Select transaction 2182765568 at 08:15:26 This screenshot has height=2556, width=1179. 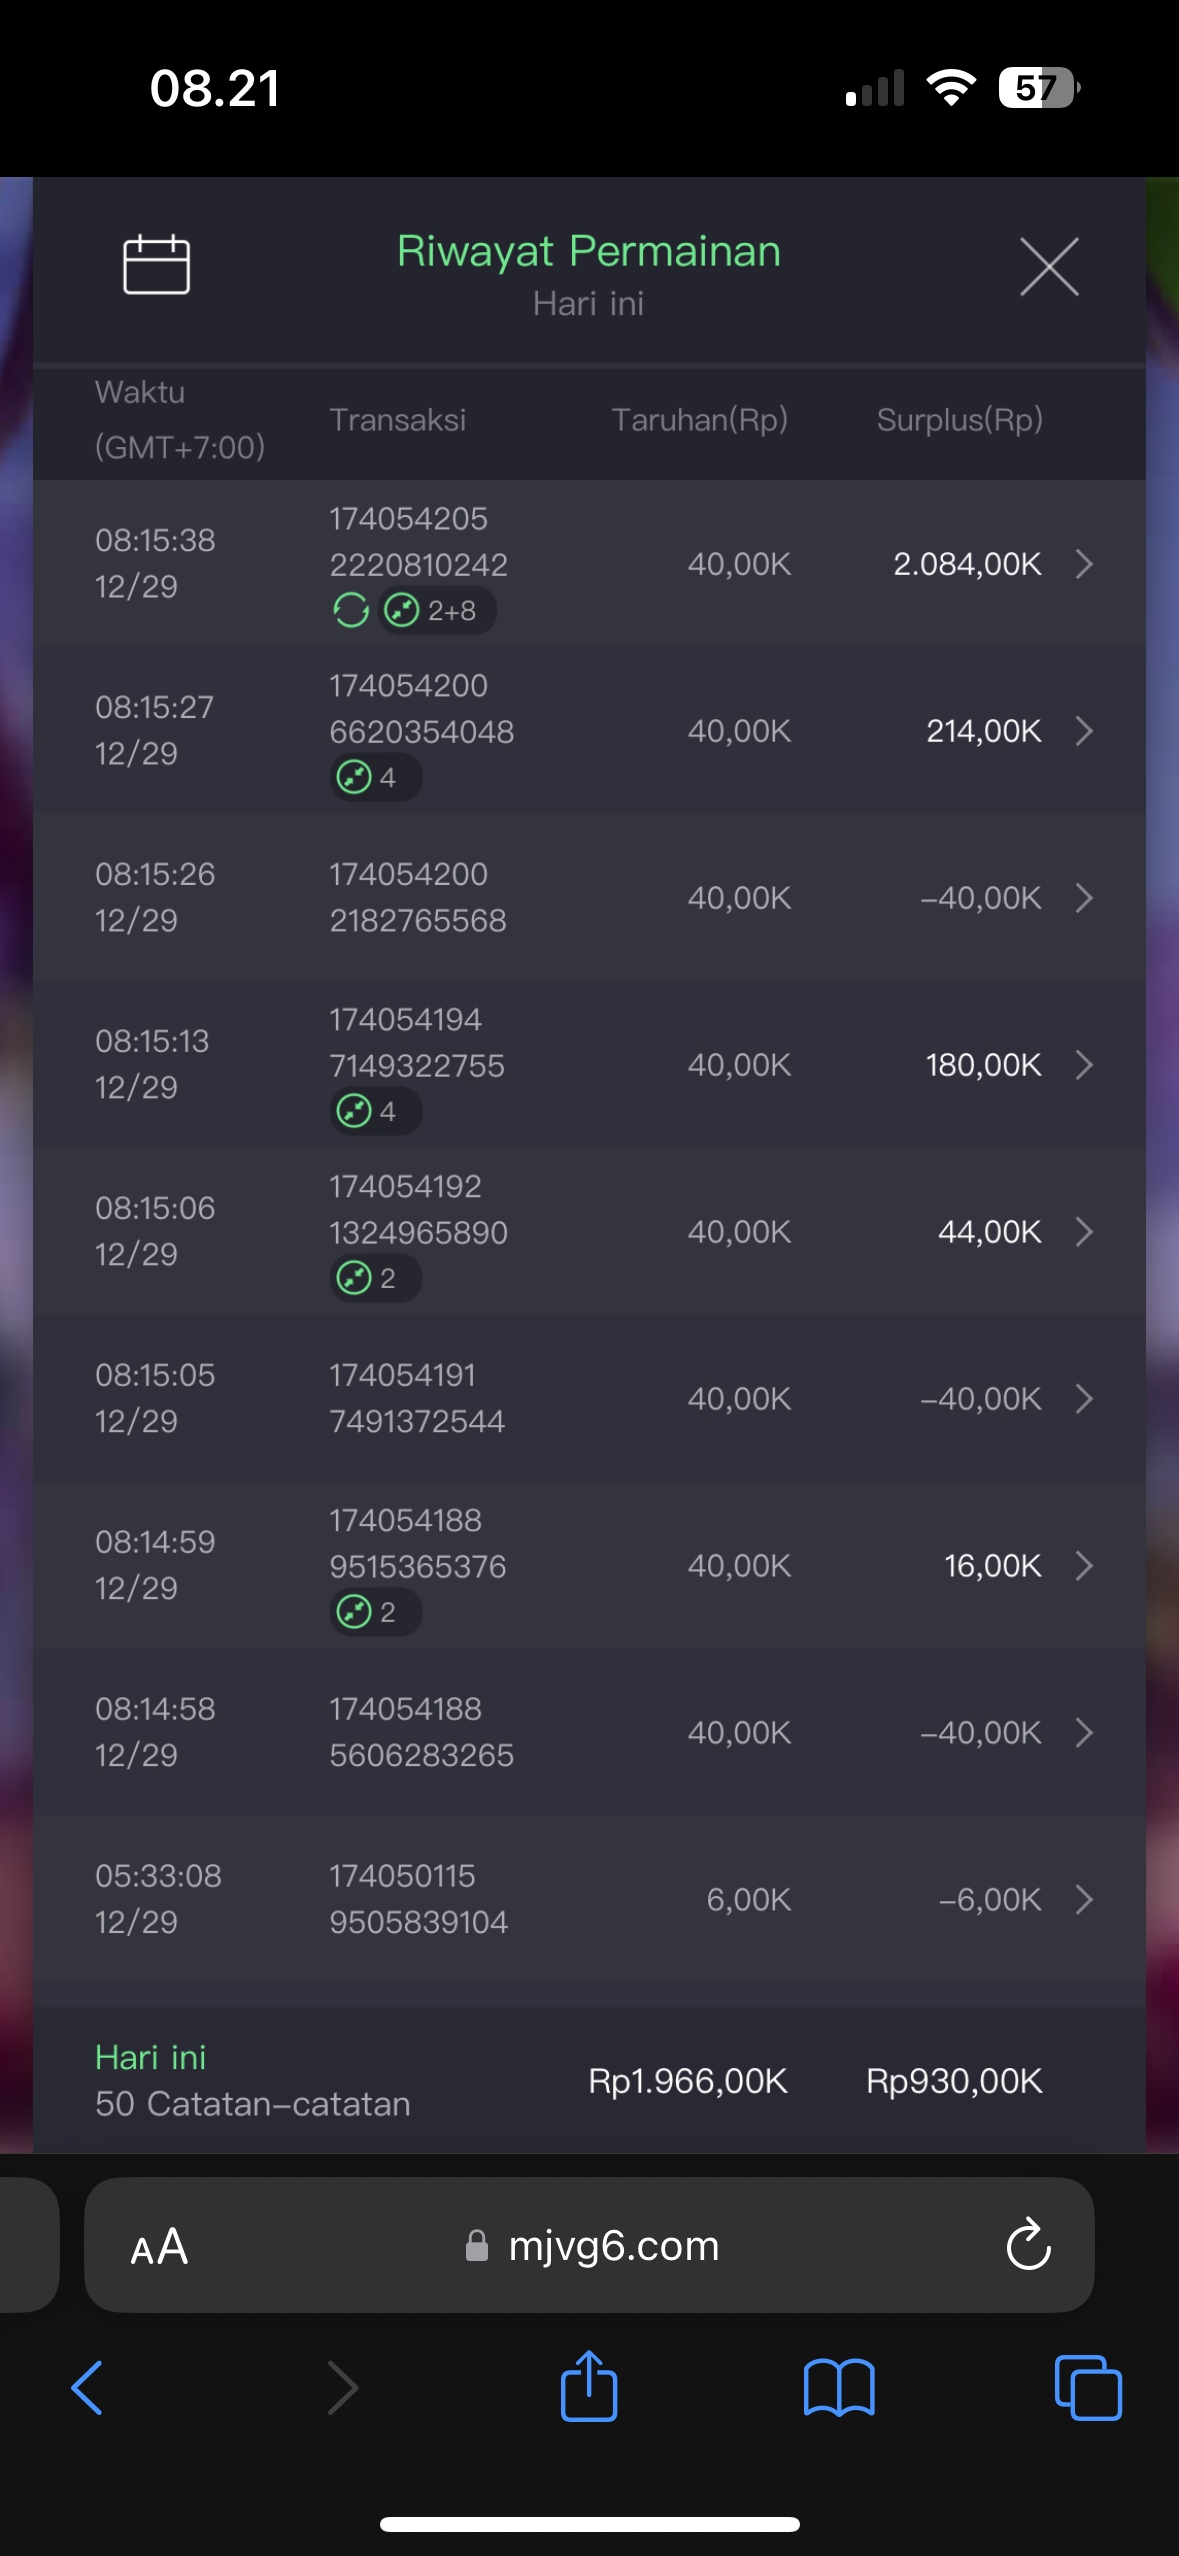pyautogui.click(x=418, y=898)
